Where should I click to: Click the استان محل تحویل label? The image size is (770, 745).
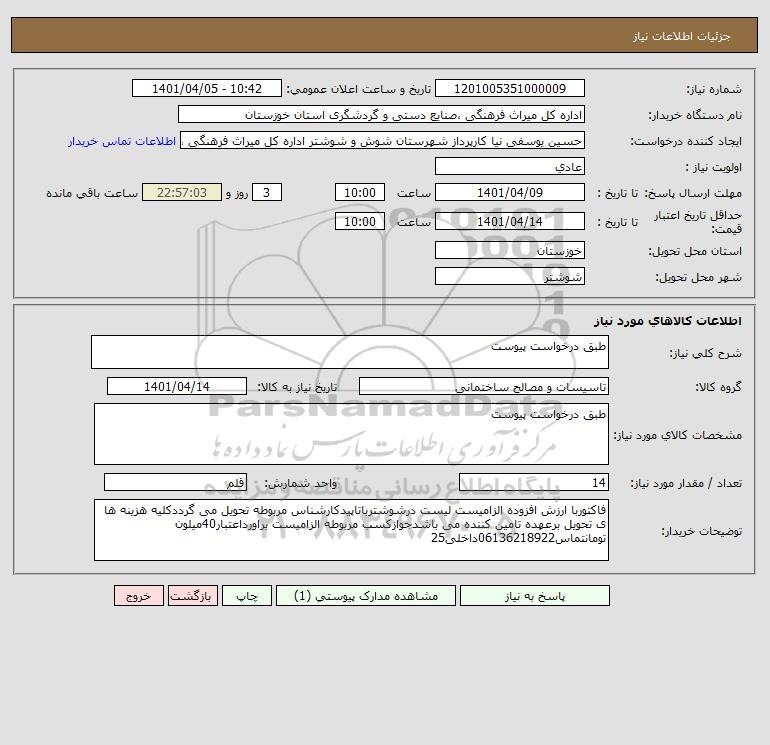click(695, 251)
